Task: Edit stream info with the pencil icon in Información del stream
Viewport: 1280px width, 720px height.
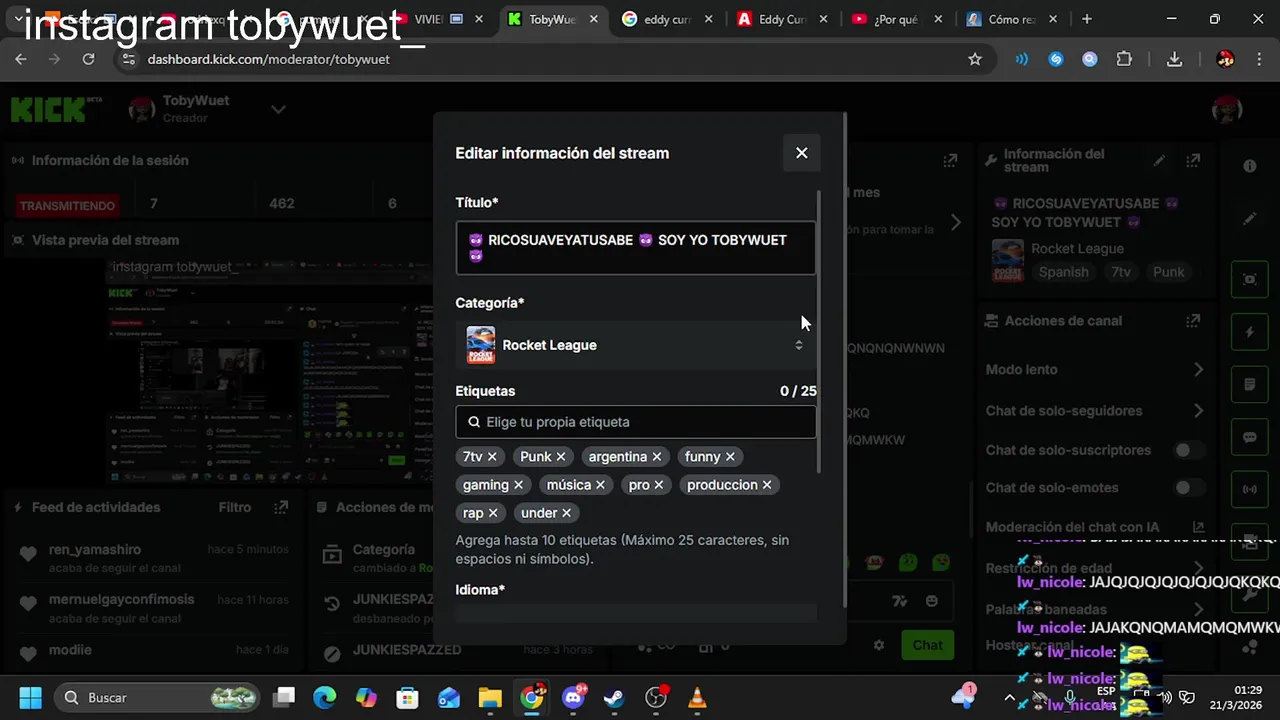Action: (1159, 161)
